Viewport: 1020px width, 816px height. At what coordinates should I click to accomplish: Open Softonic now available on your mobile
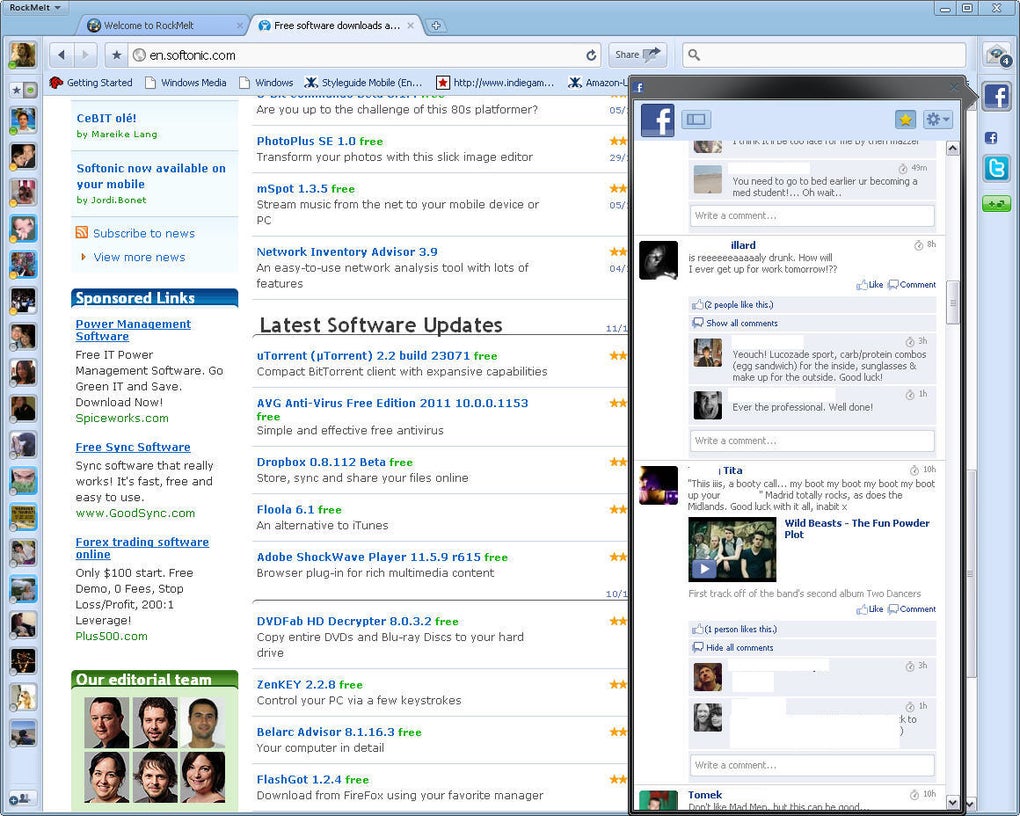(151, 176)
